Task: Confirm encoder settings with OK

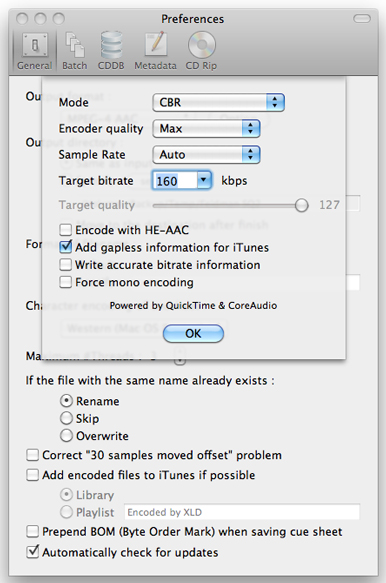Action: [193, 334]
